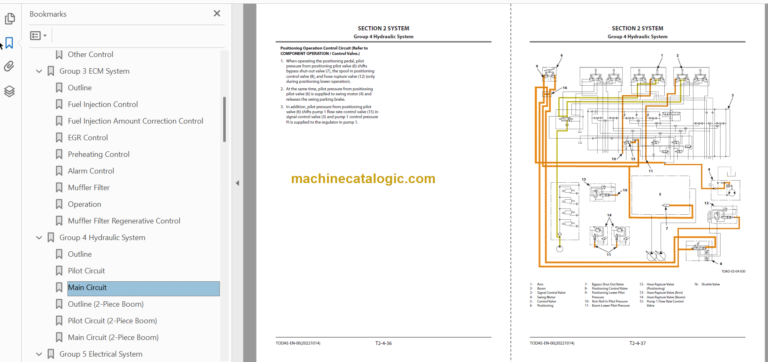Select the Fuel Injection Control bookmark
The height and width of the screenshot is (362, 768).
[103, 104]
